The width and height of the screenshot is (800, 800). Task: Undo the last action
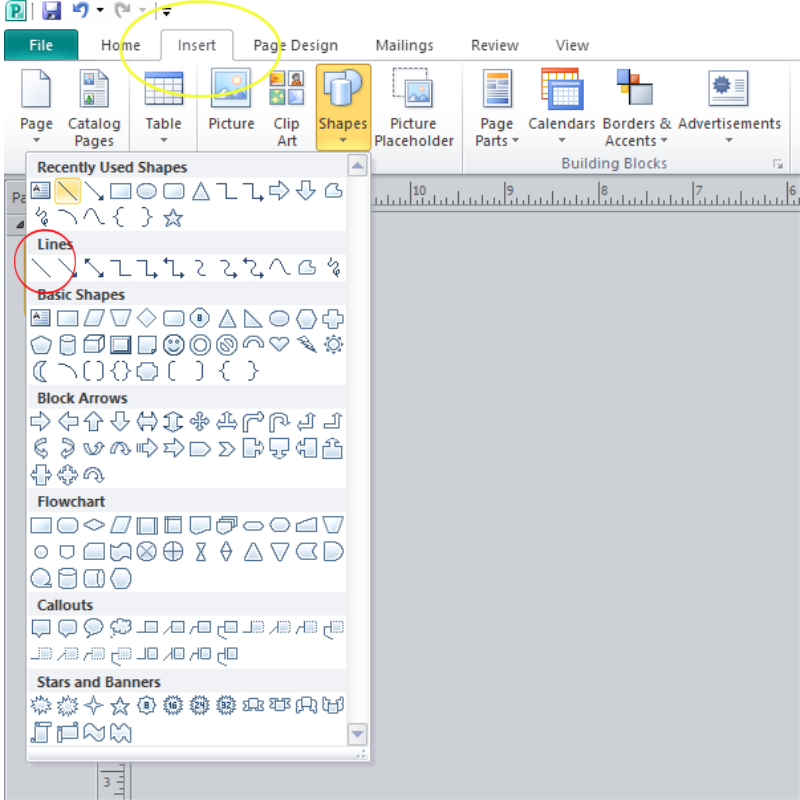(80, 10)
